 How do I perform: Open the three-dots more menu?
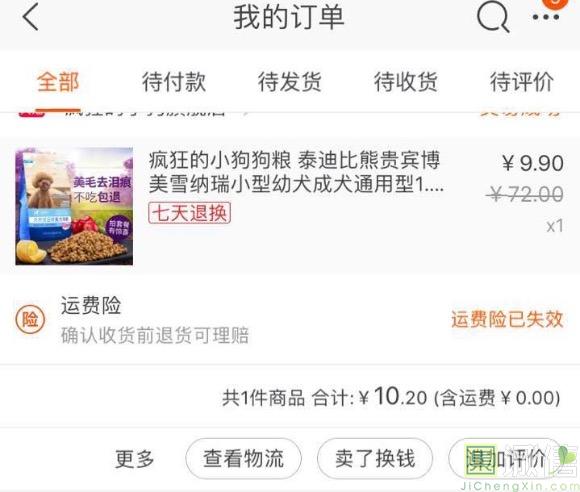click(x=546, y=17)
